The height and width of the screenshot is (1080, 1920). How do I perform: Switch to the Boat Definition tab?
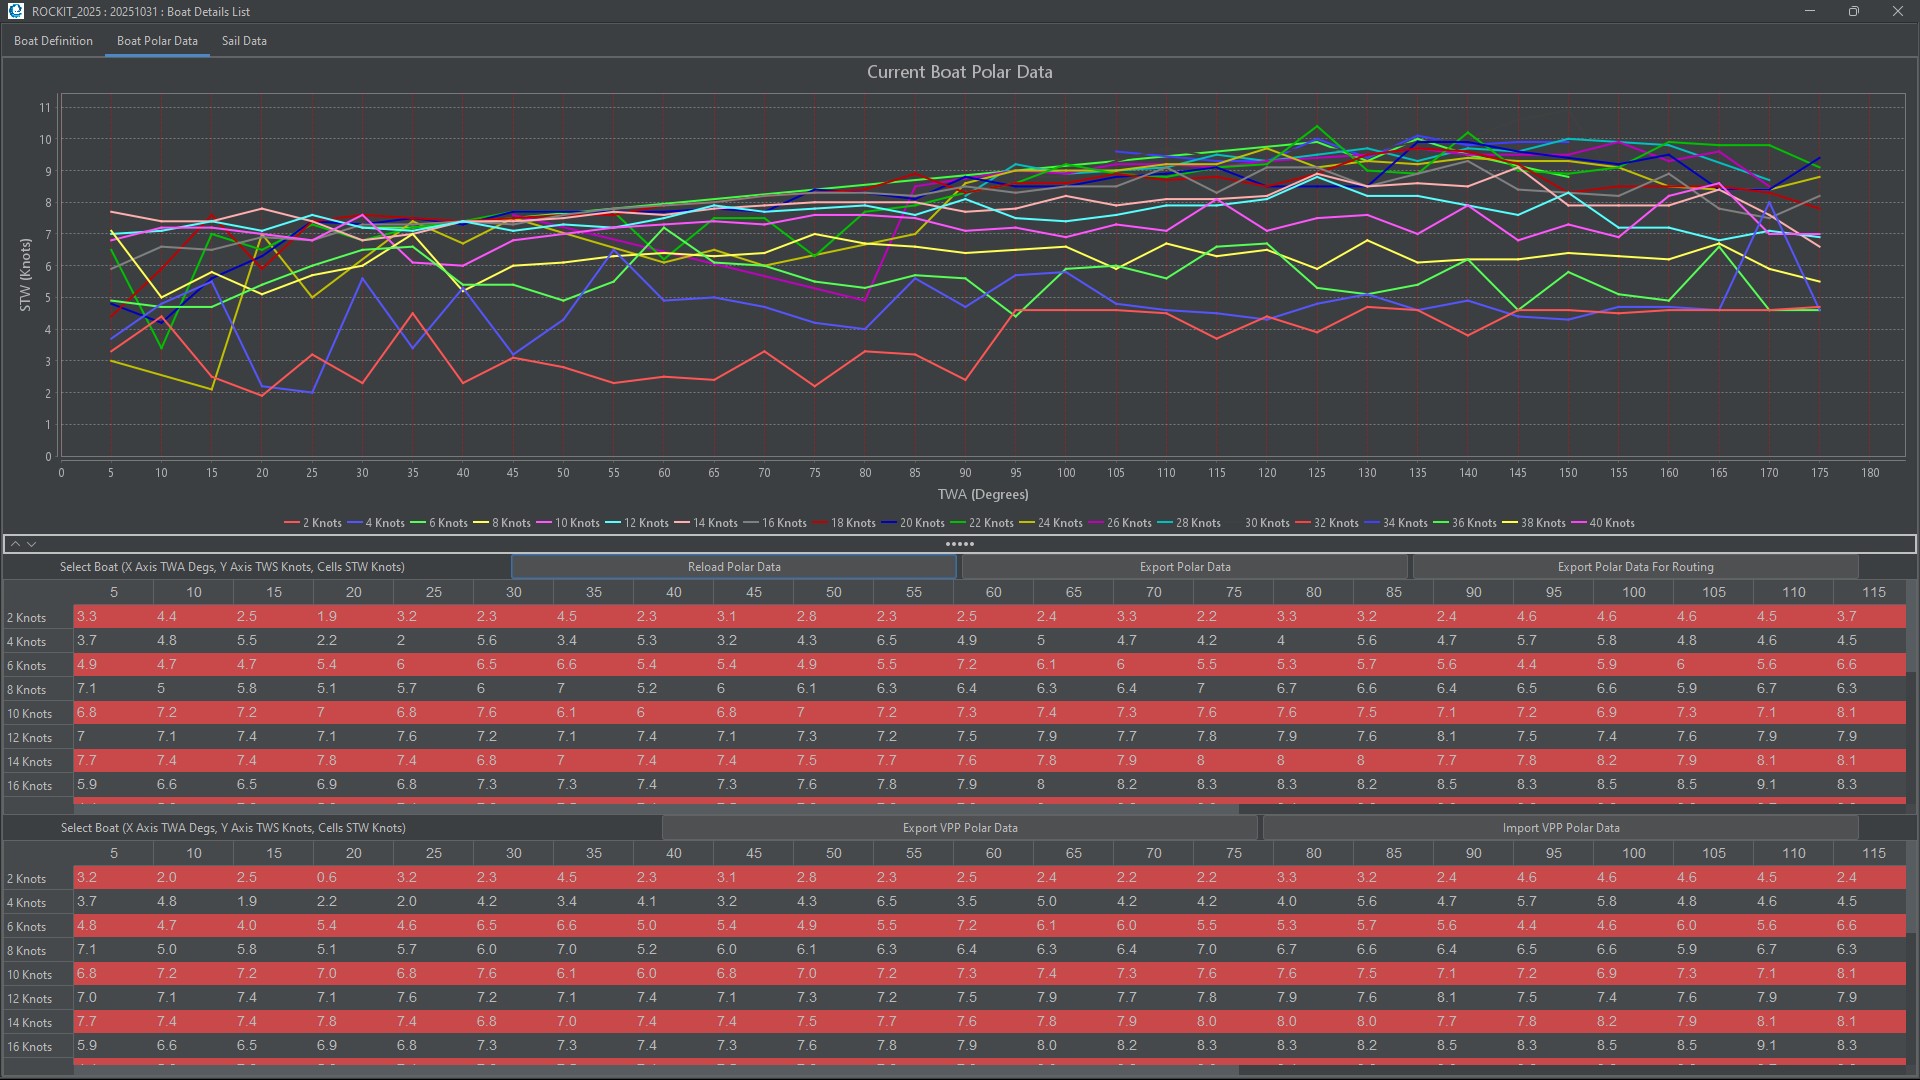coord(53,41)
